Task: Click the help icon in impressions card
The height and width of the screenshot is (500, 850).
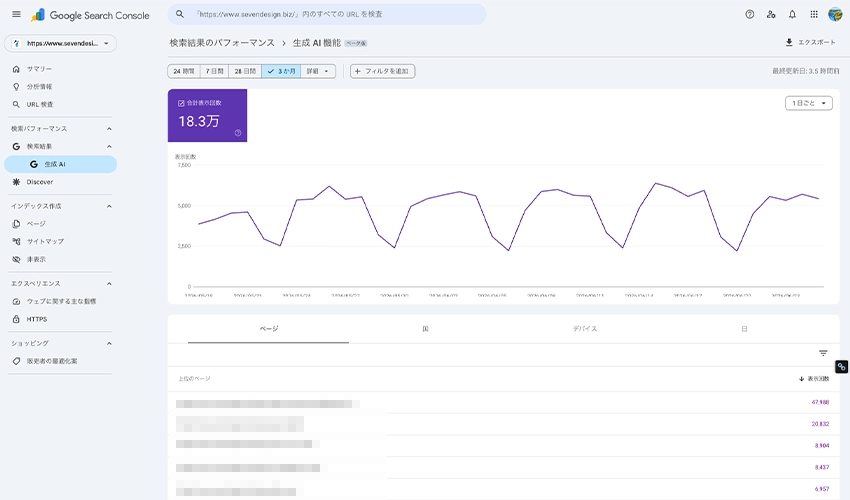Action: click(x=237, y=133)
